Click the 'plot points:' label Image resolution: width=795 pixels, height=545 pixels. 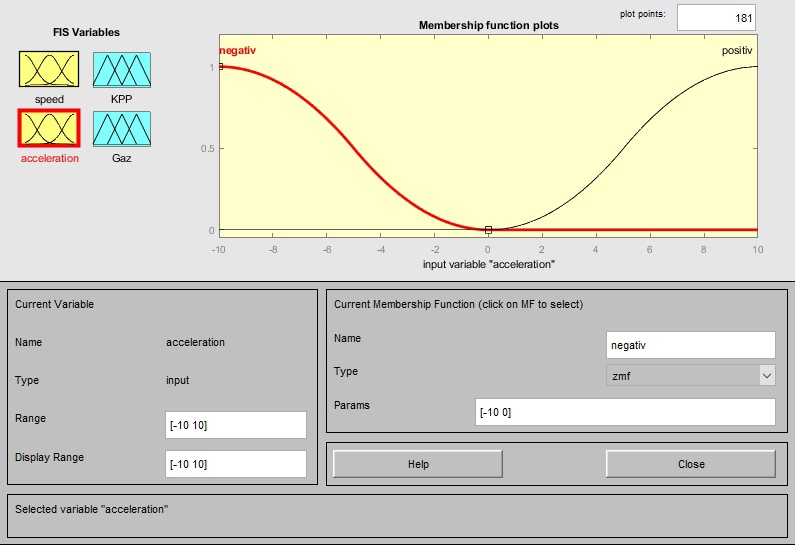click(642, 14)
